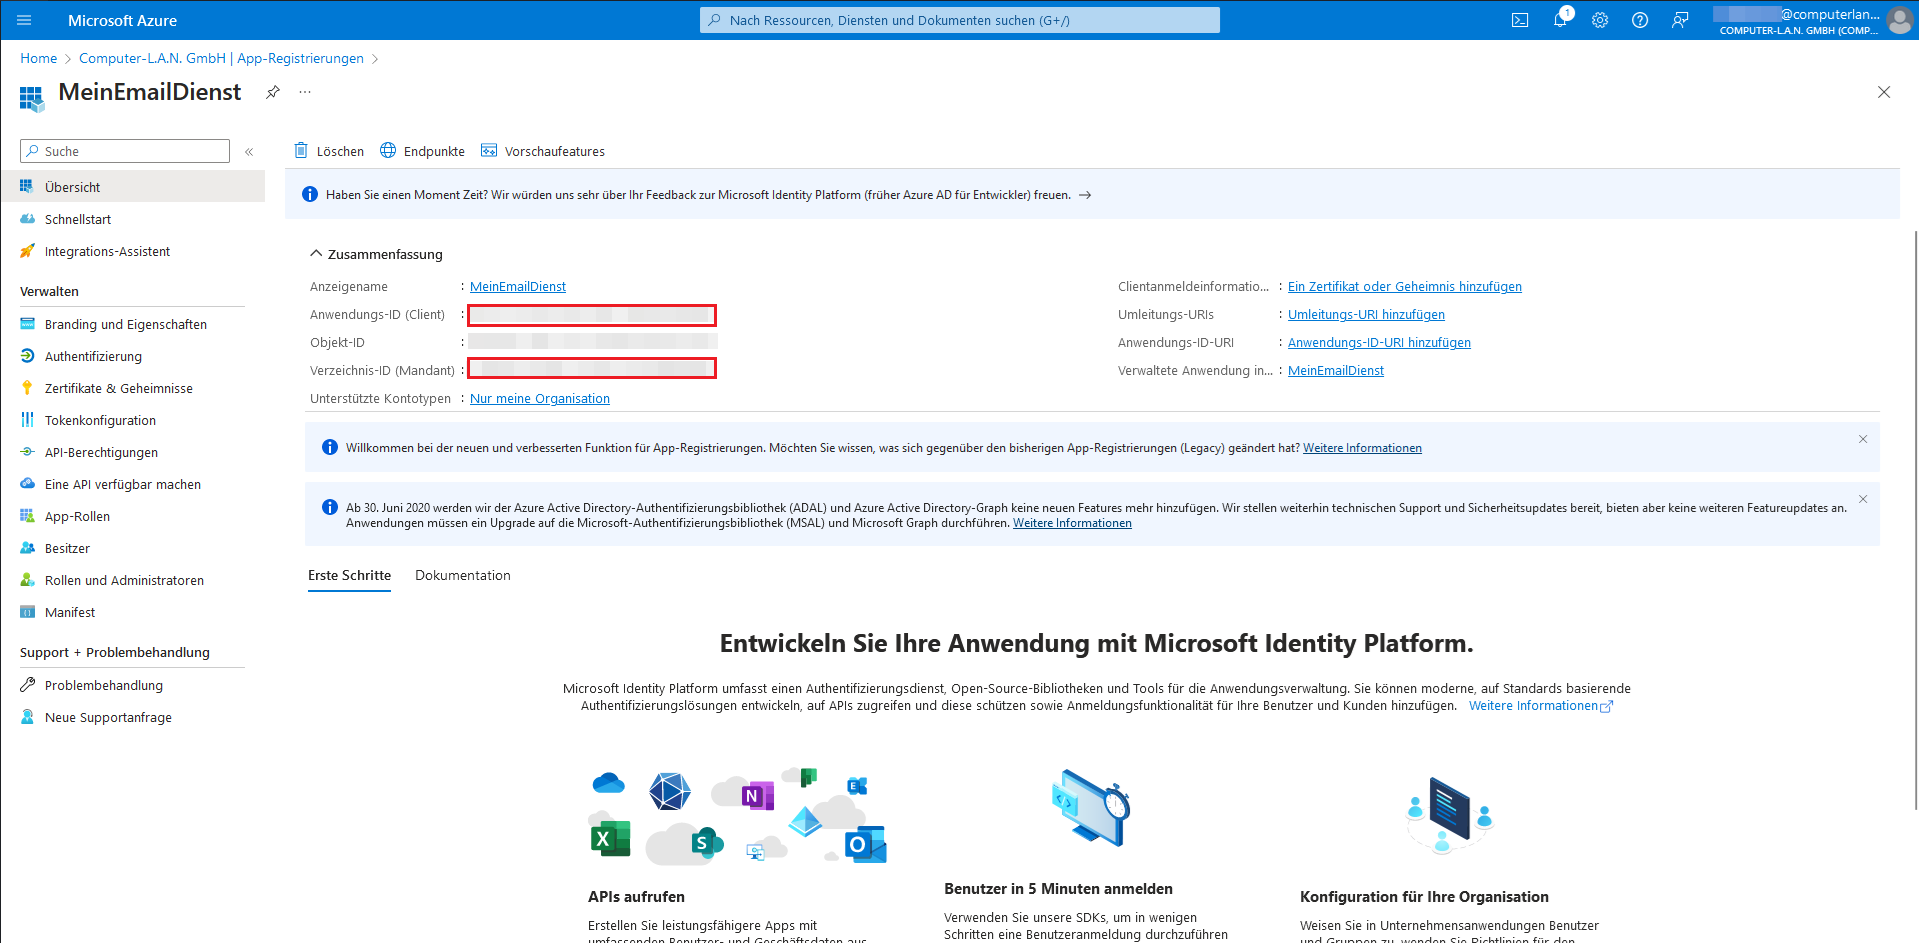
Task: Select Übersicht in the sidebar
Action: click(132, 187)
